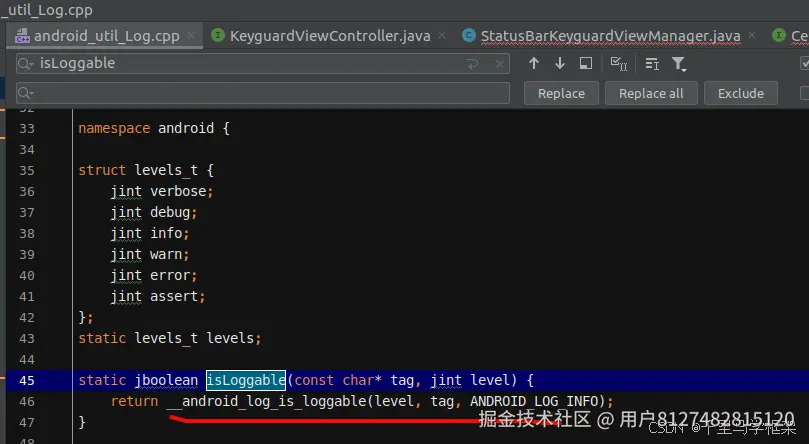Click line number 33 in the gutter
The height and width of the screenshot is (444, 809).
27,128
